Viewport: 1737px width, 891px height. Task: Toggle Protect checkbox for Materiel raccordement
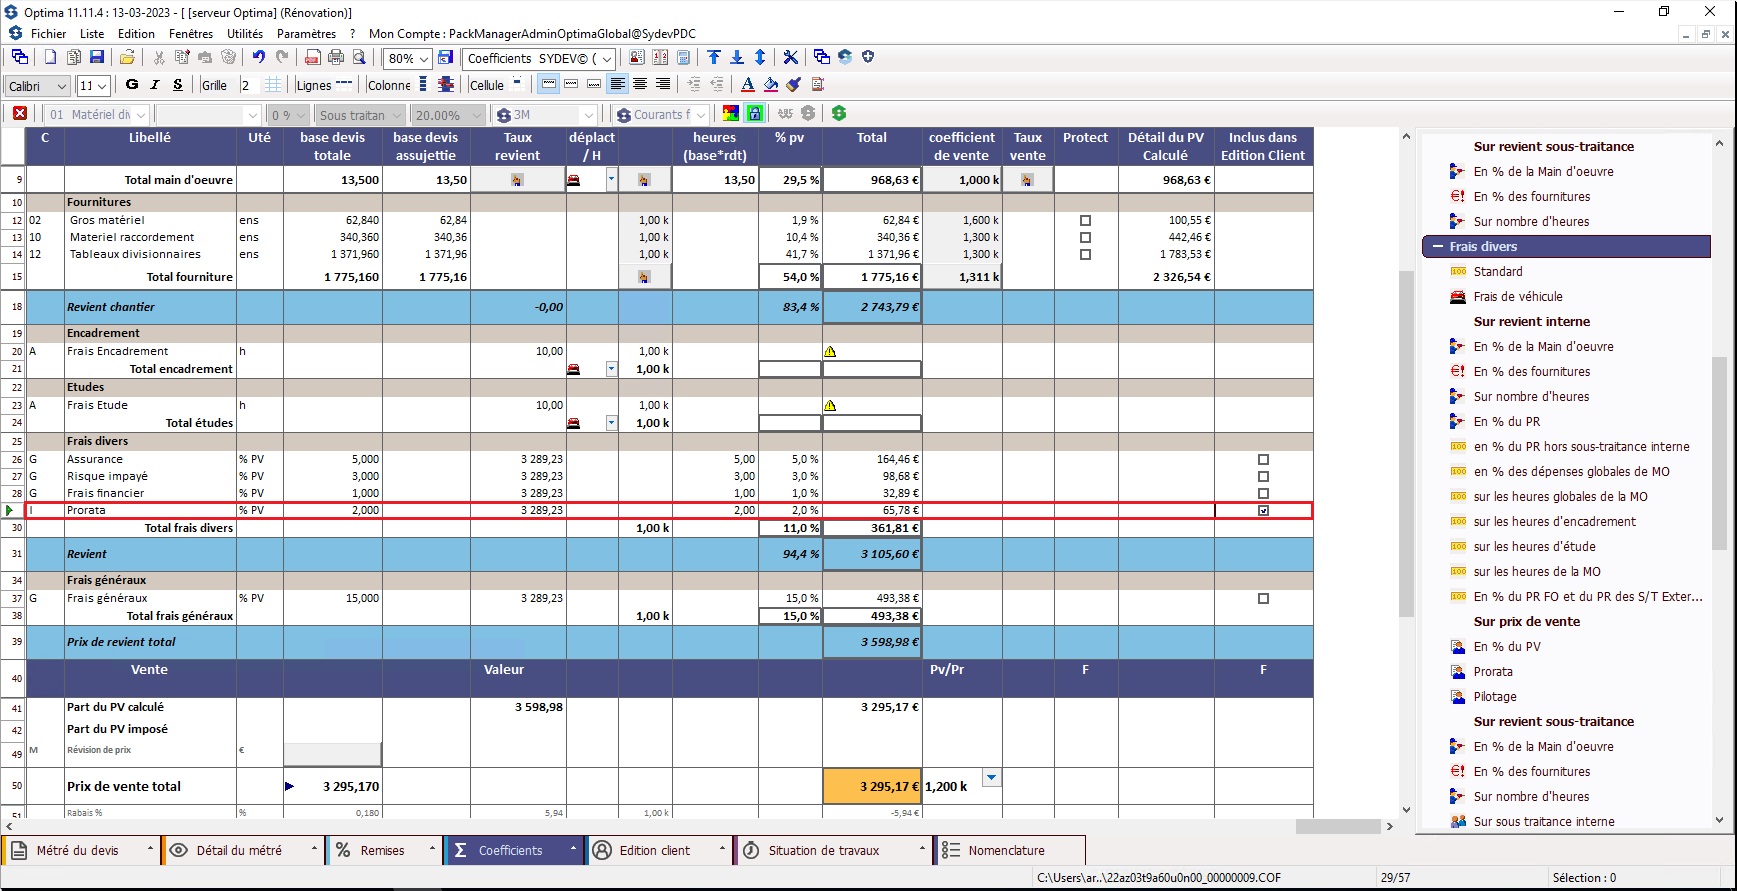tap(1085, 237)
